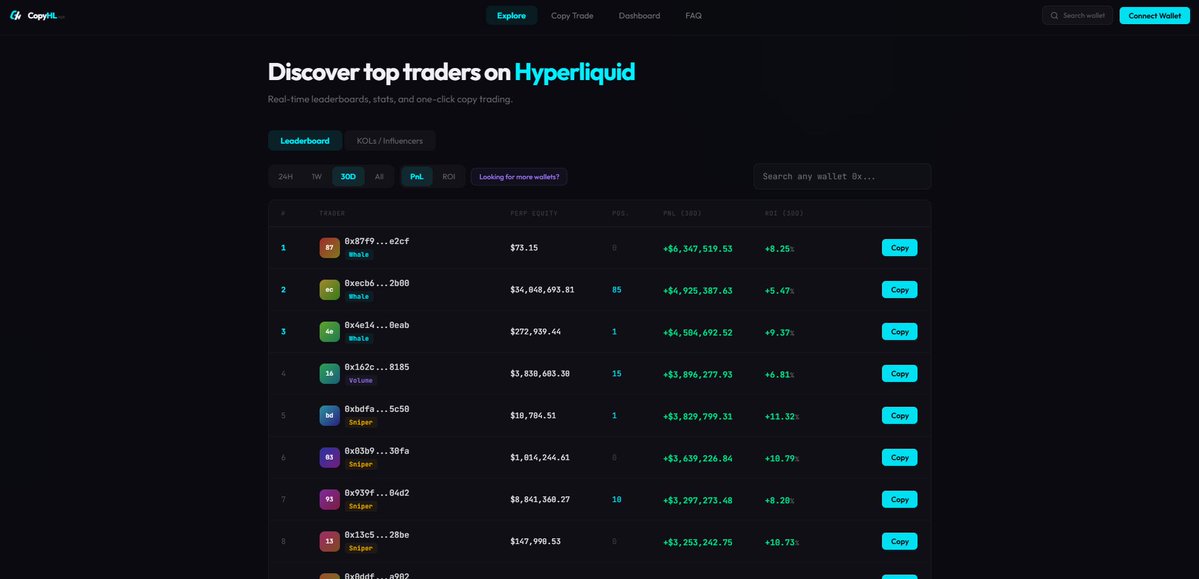Click the ROI (30D) column header
Screen dimensions: 1199x579
(784, 213)
